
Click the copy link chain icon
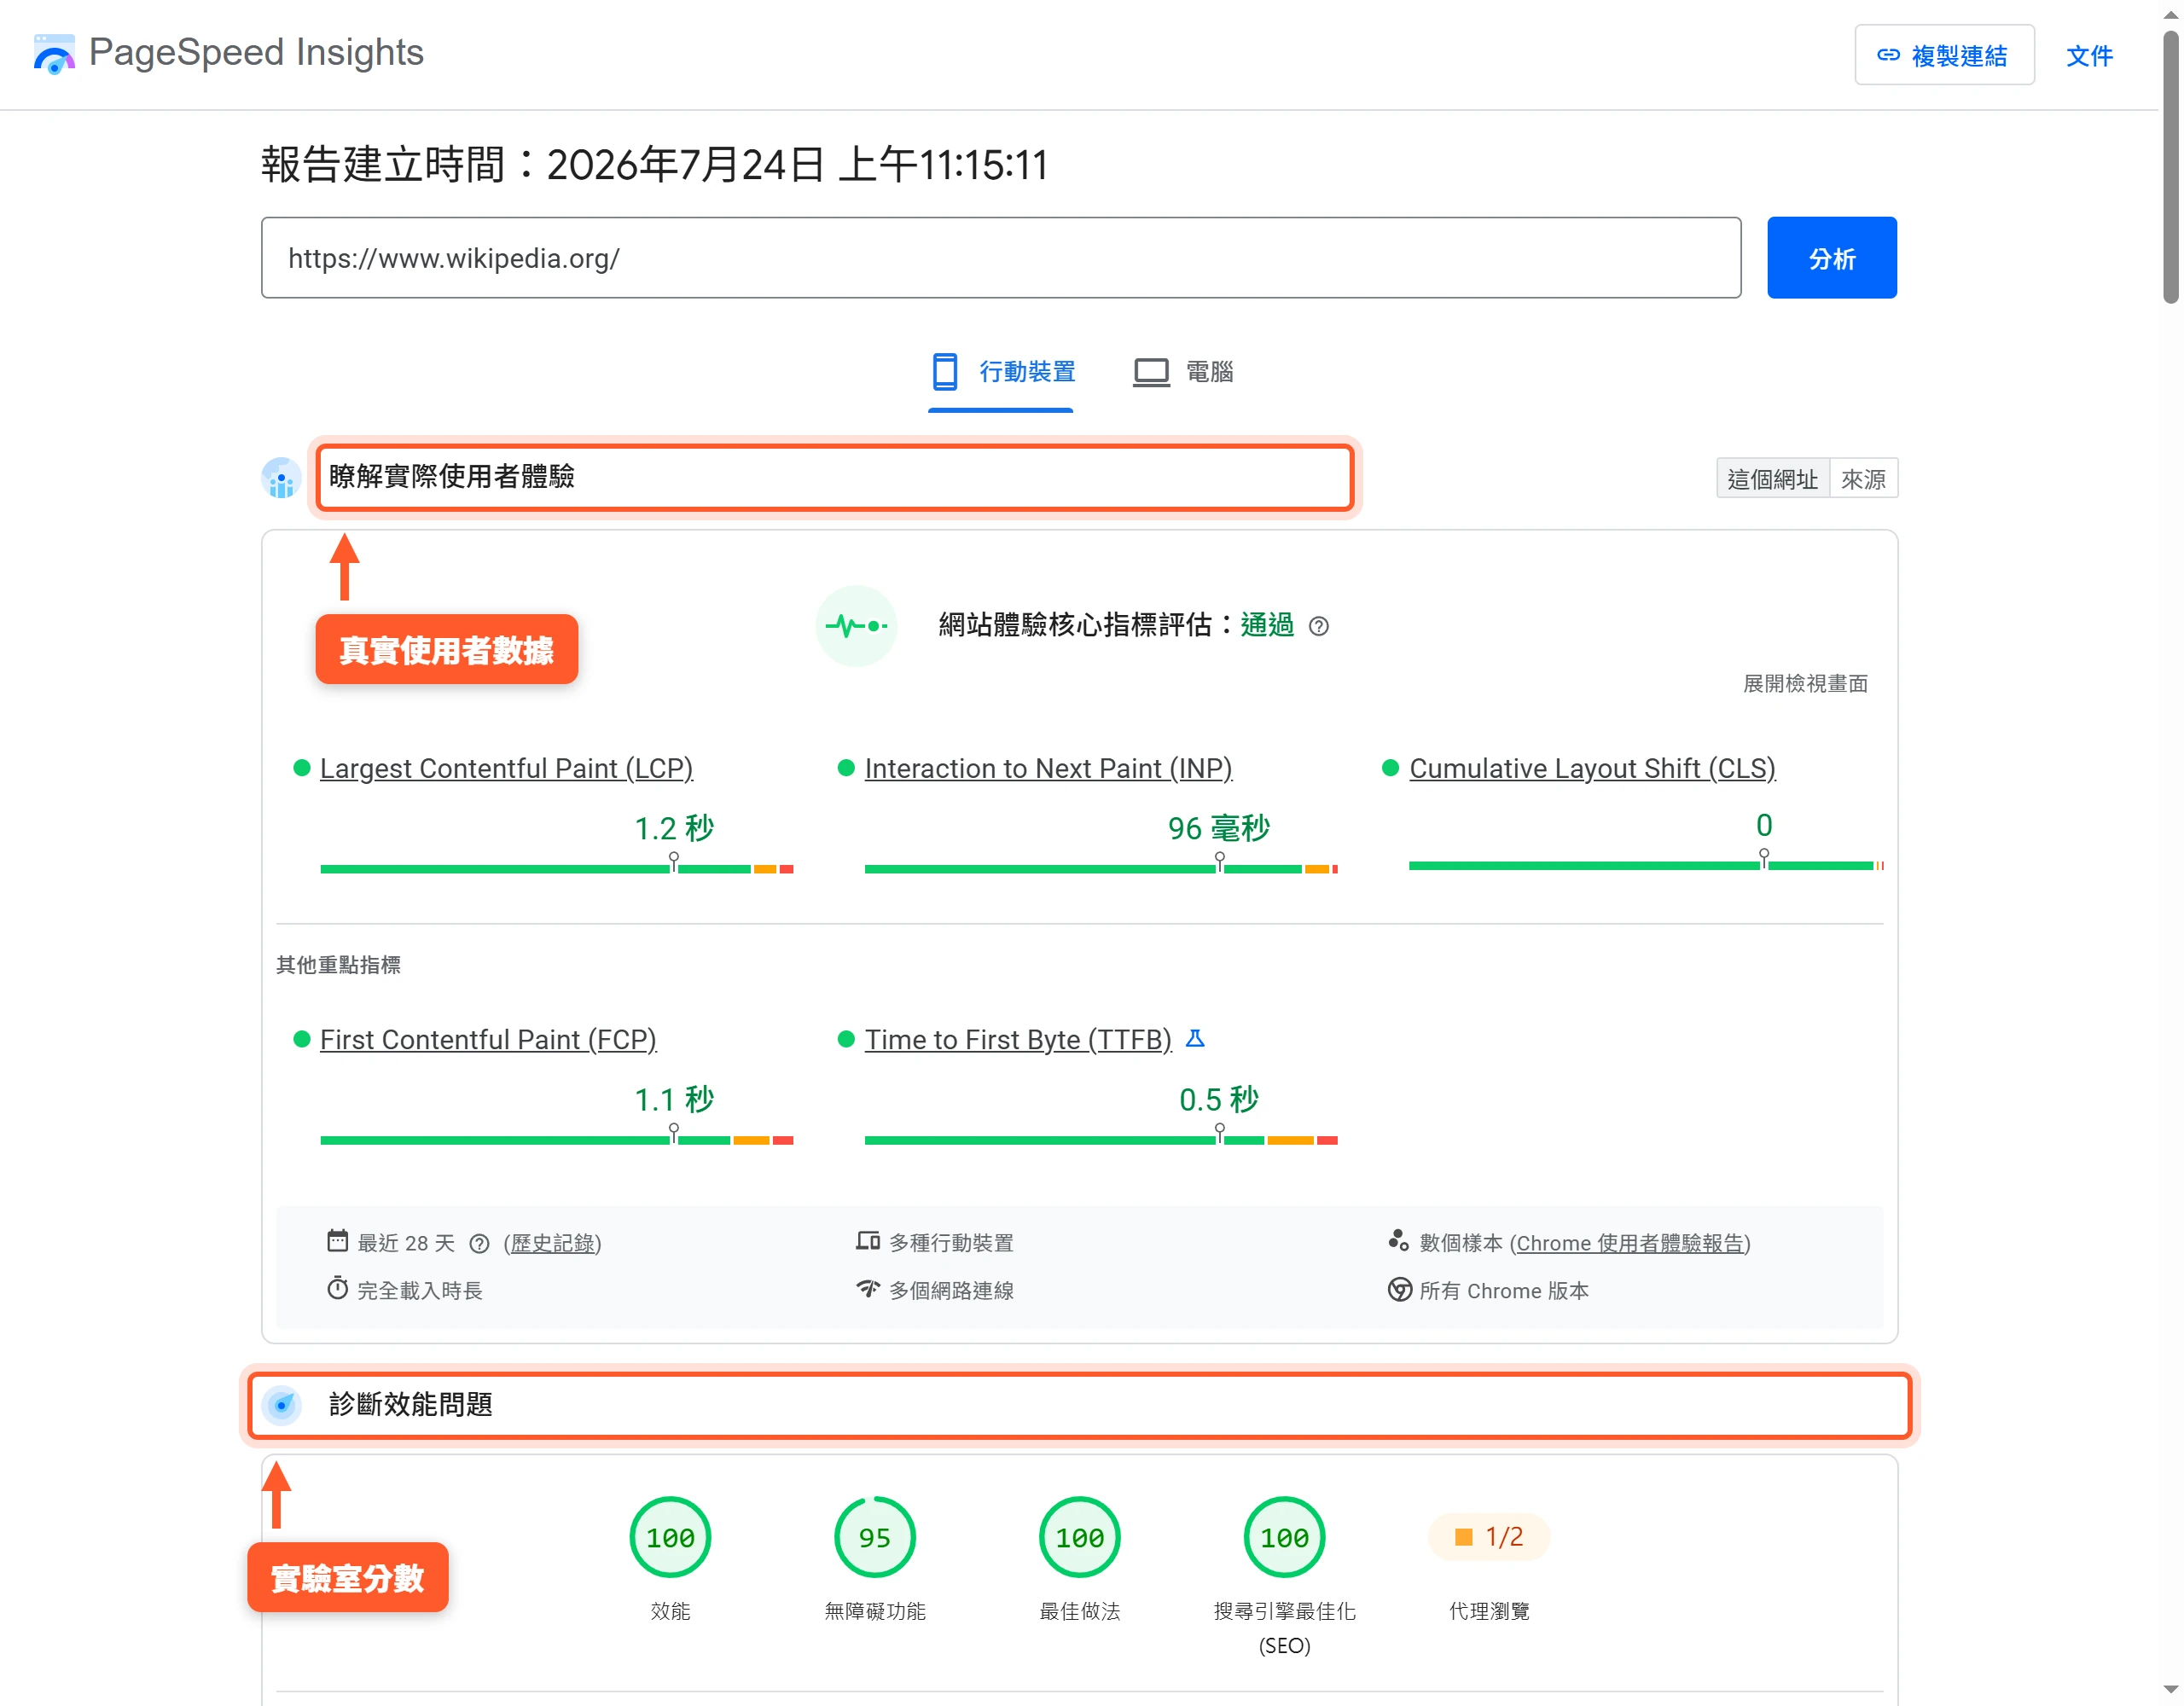tap(1888, 55)
